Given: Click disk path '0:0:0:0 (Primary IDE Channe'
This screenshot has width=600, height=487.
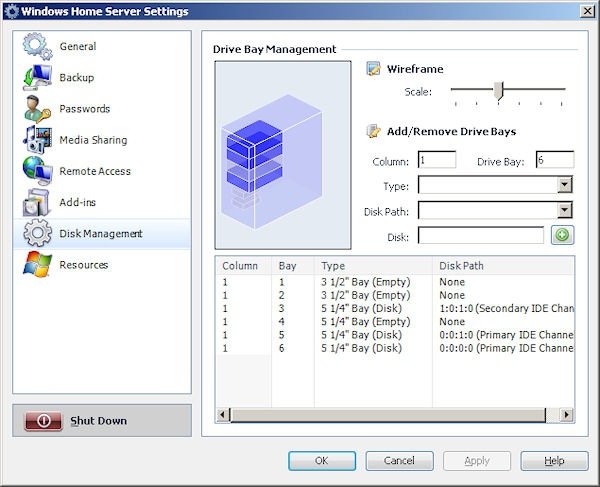Looking at the screenshot, I should pyautogui.click(x=506, y=348).
